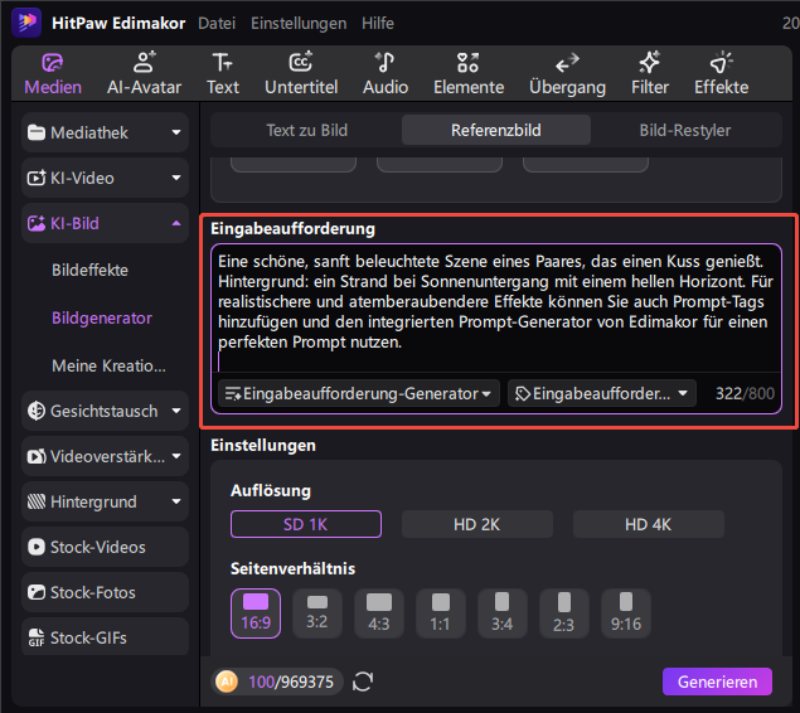
Task: Click the Generieren button
Action: point(717,682)
